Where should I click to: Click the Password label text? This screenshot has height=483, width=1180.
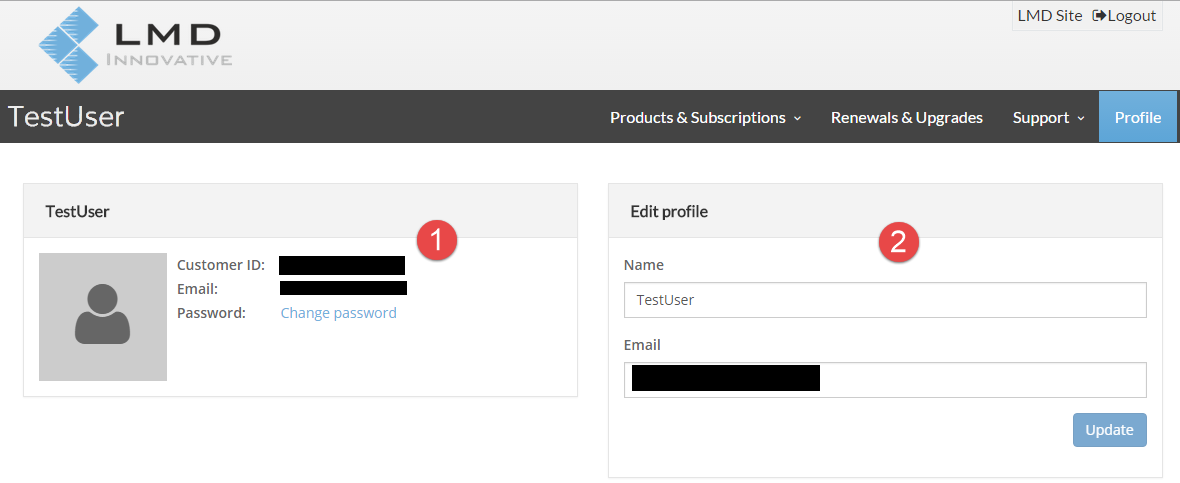pos(211,313)
